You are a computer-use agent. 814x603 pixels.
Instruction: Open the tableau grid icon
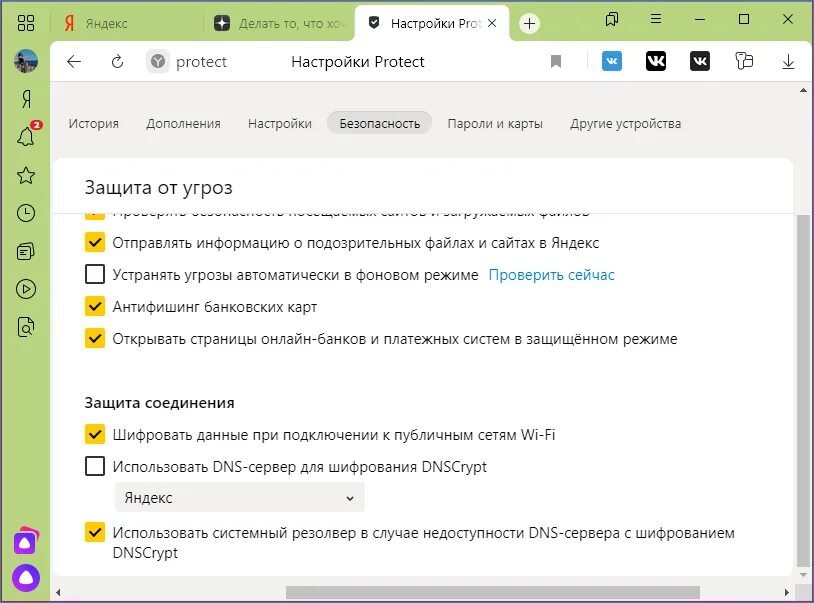coord(25,23)
